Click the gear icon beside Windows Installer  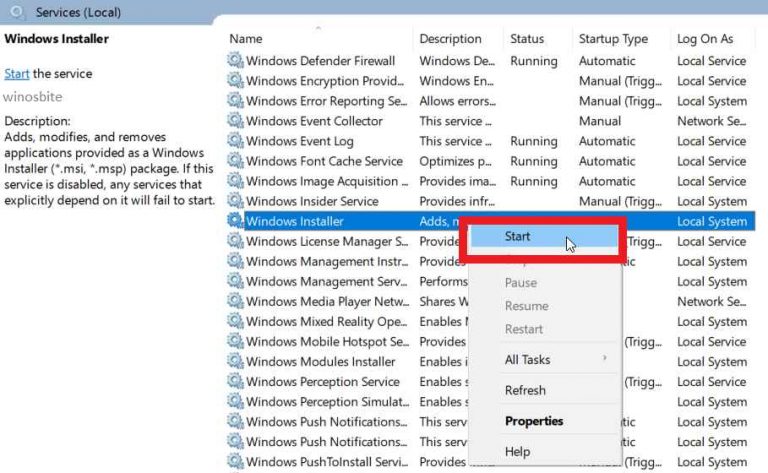tap(235, 221)
